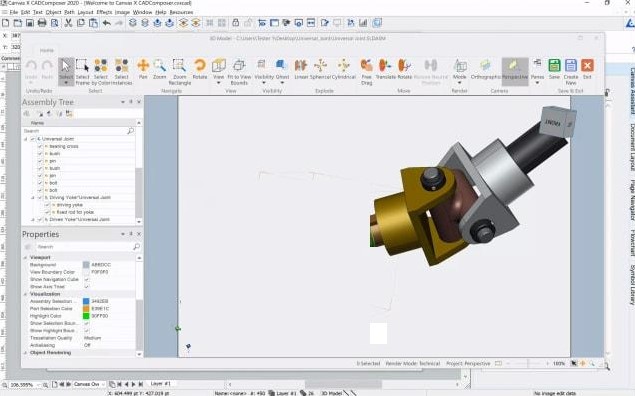
Task: Collapse the Viewport properties section
Action: pyautogui.click(x=26, y=258)
